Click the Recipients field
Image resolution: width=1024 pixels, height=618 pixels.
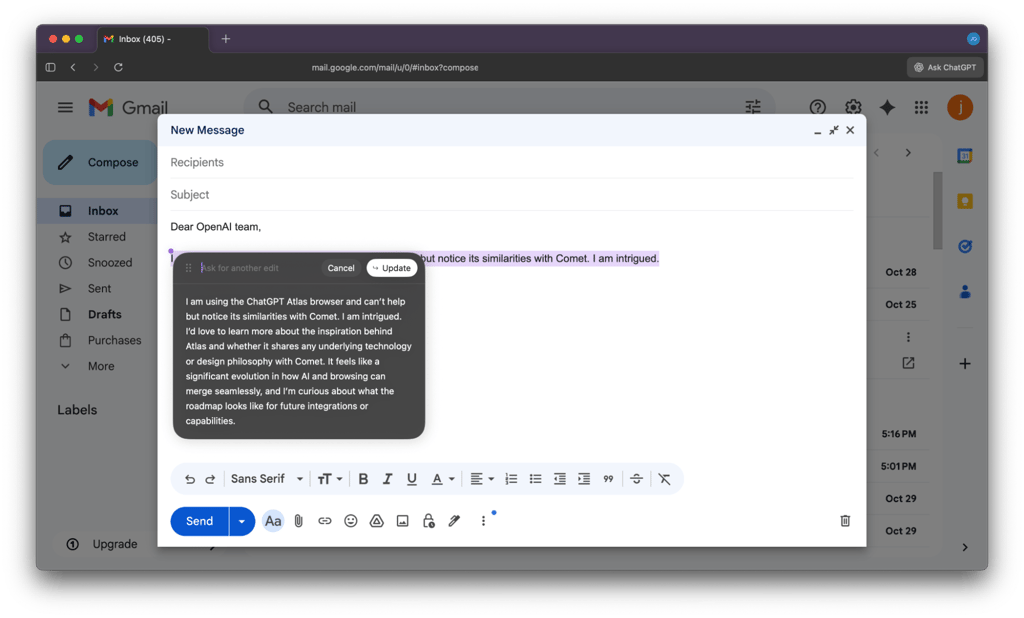511,162
